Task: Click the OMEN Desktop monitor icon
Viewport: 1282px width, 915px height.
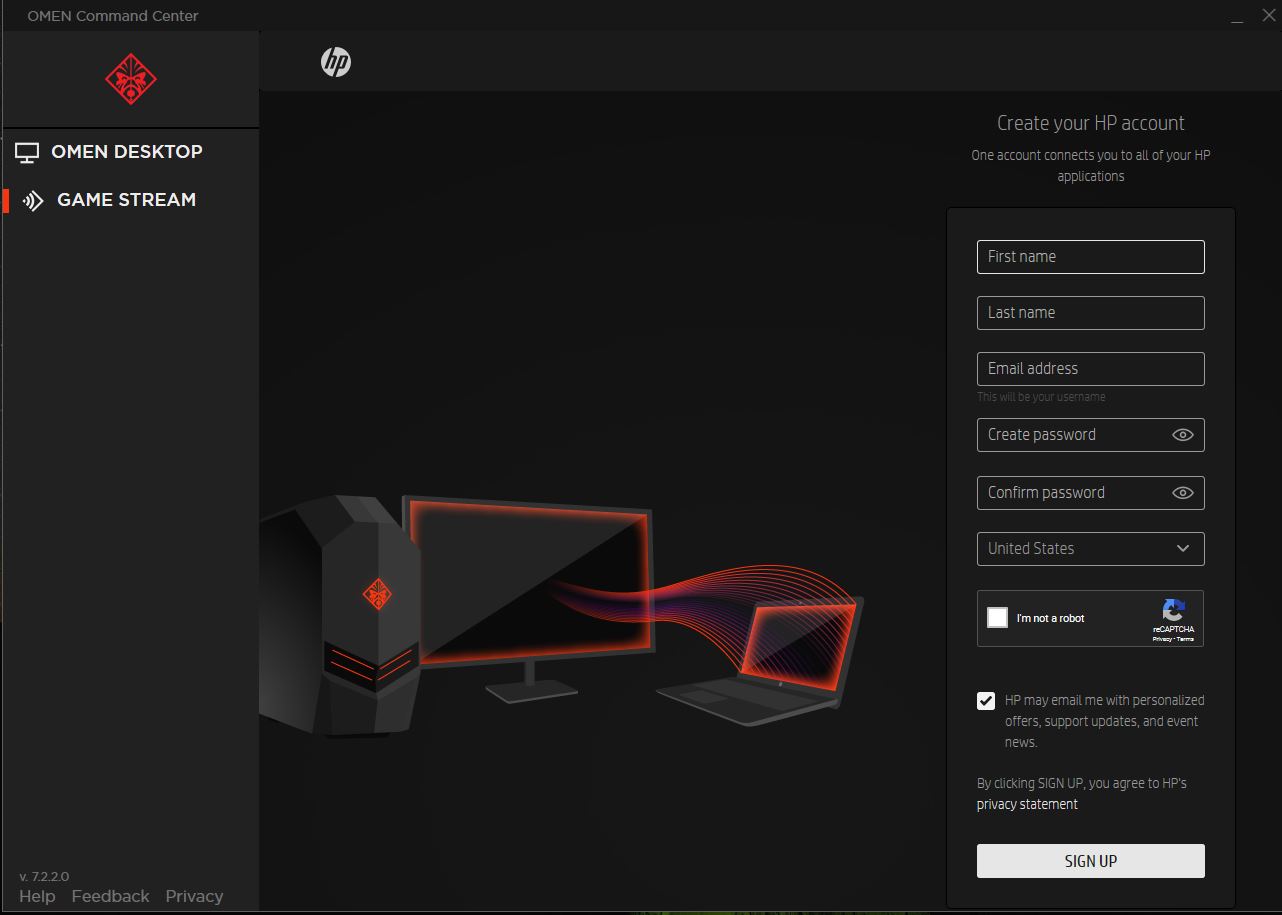Action: tap(27, 153)
